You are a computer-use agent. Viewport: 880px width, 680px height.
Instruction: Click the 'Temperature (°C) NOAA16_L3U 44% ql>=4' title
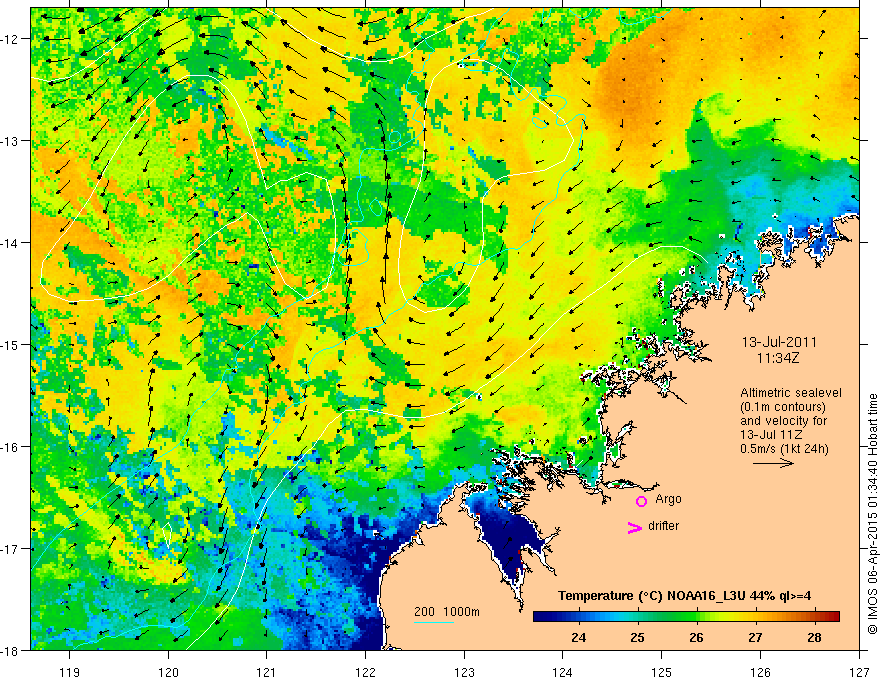pos(684,596)
